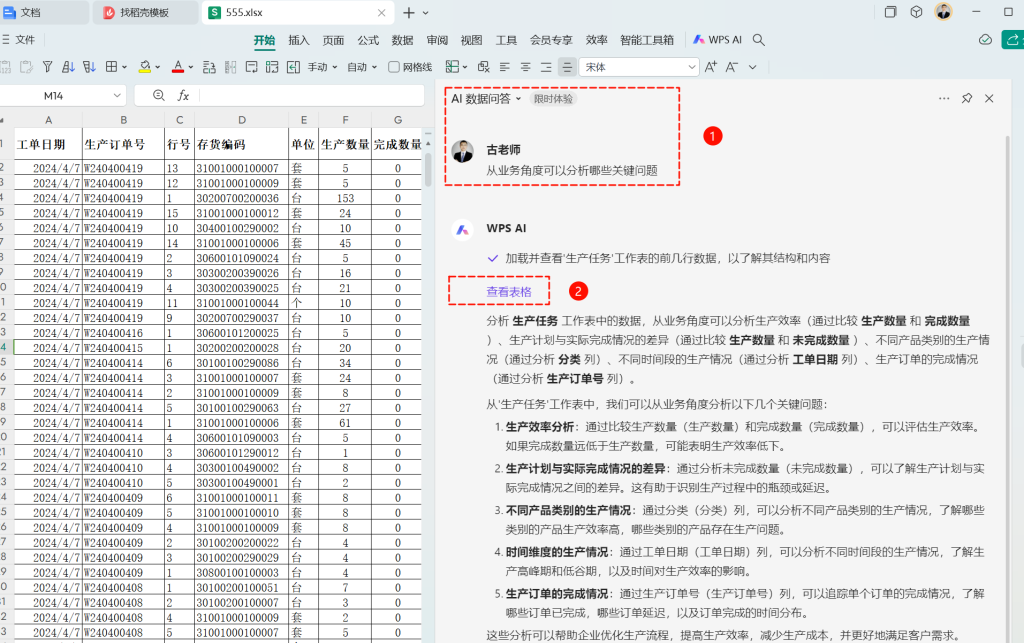Switch to the 公式 tab
Viewport: 1024px width, 643px height.
tap(368, 40)
